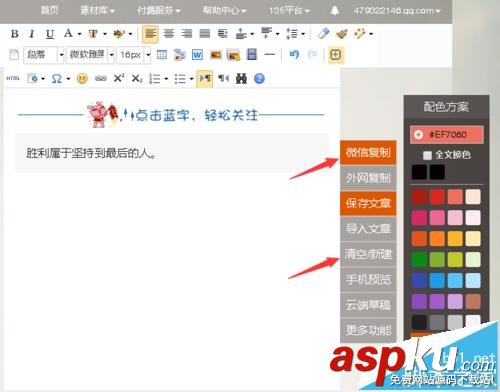Open the 帮助中心 menu

(225, 11)
